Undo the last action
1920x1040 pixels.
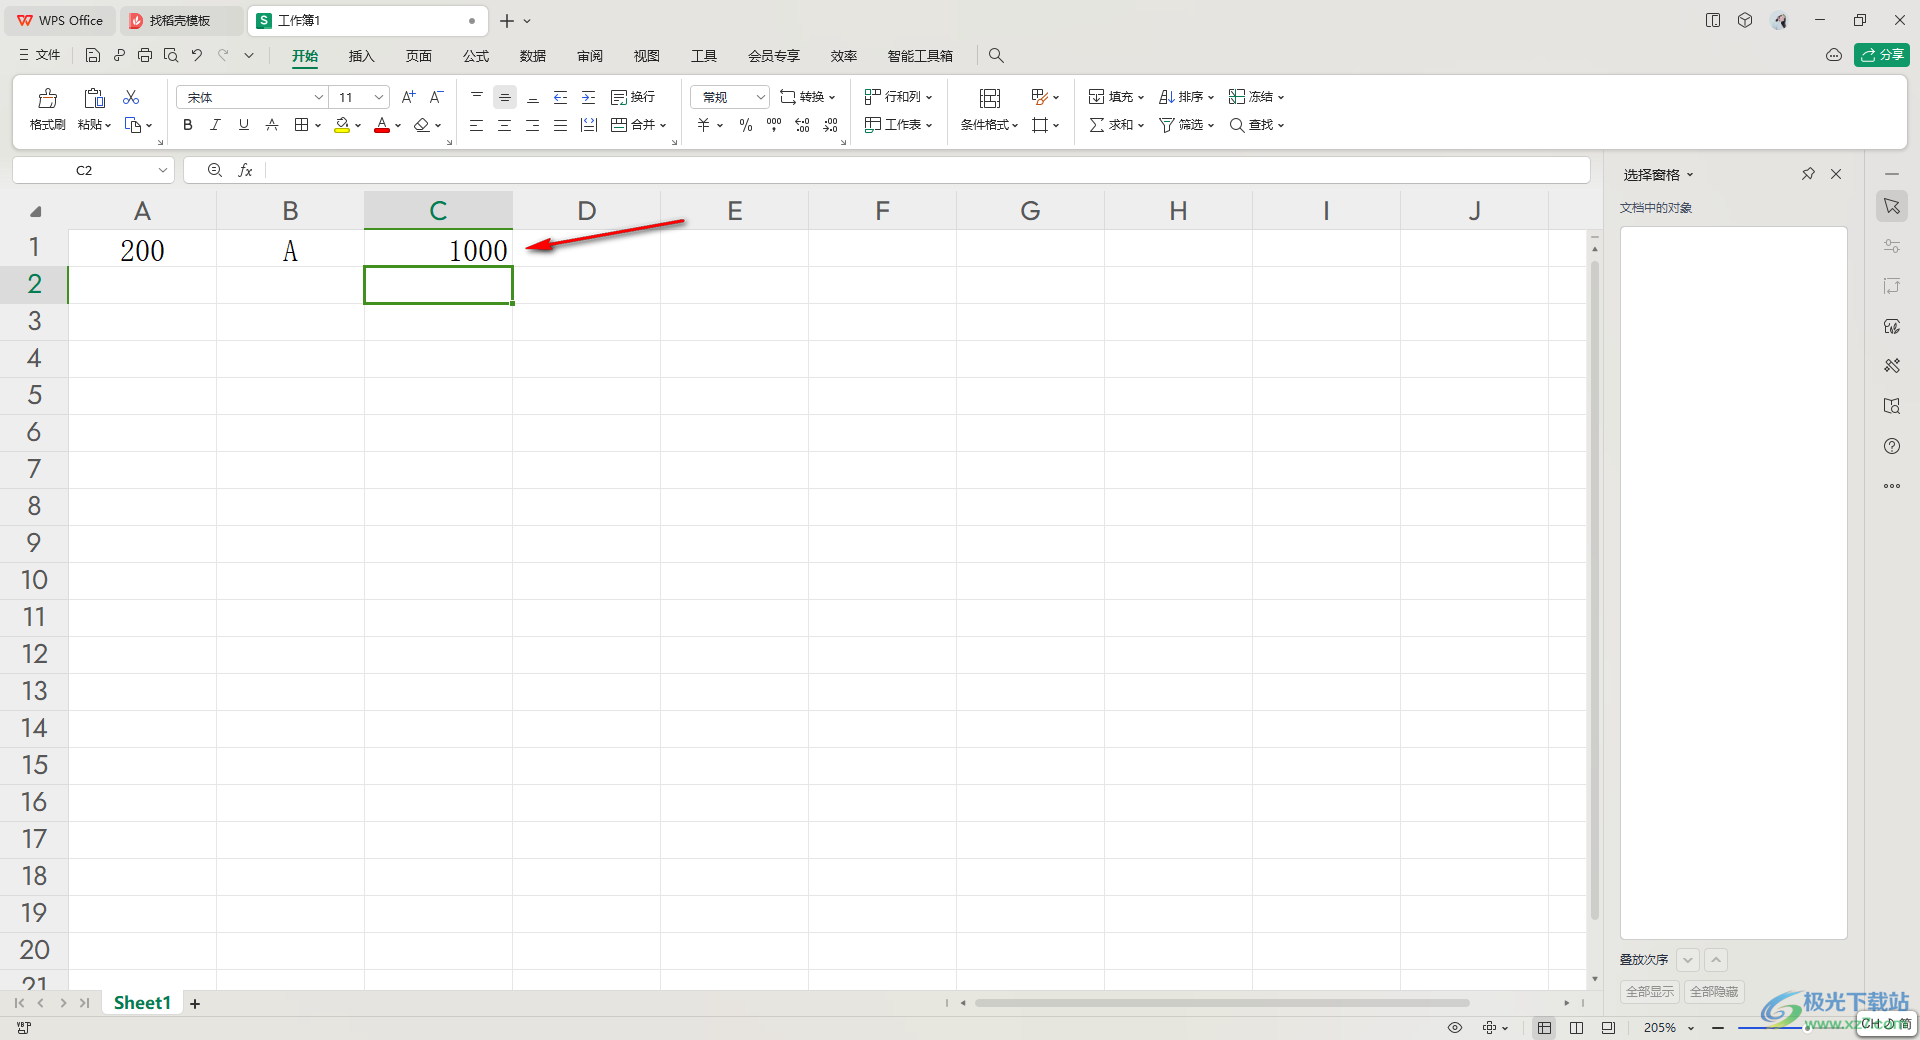click(197, 55)
